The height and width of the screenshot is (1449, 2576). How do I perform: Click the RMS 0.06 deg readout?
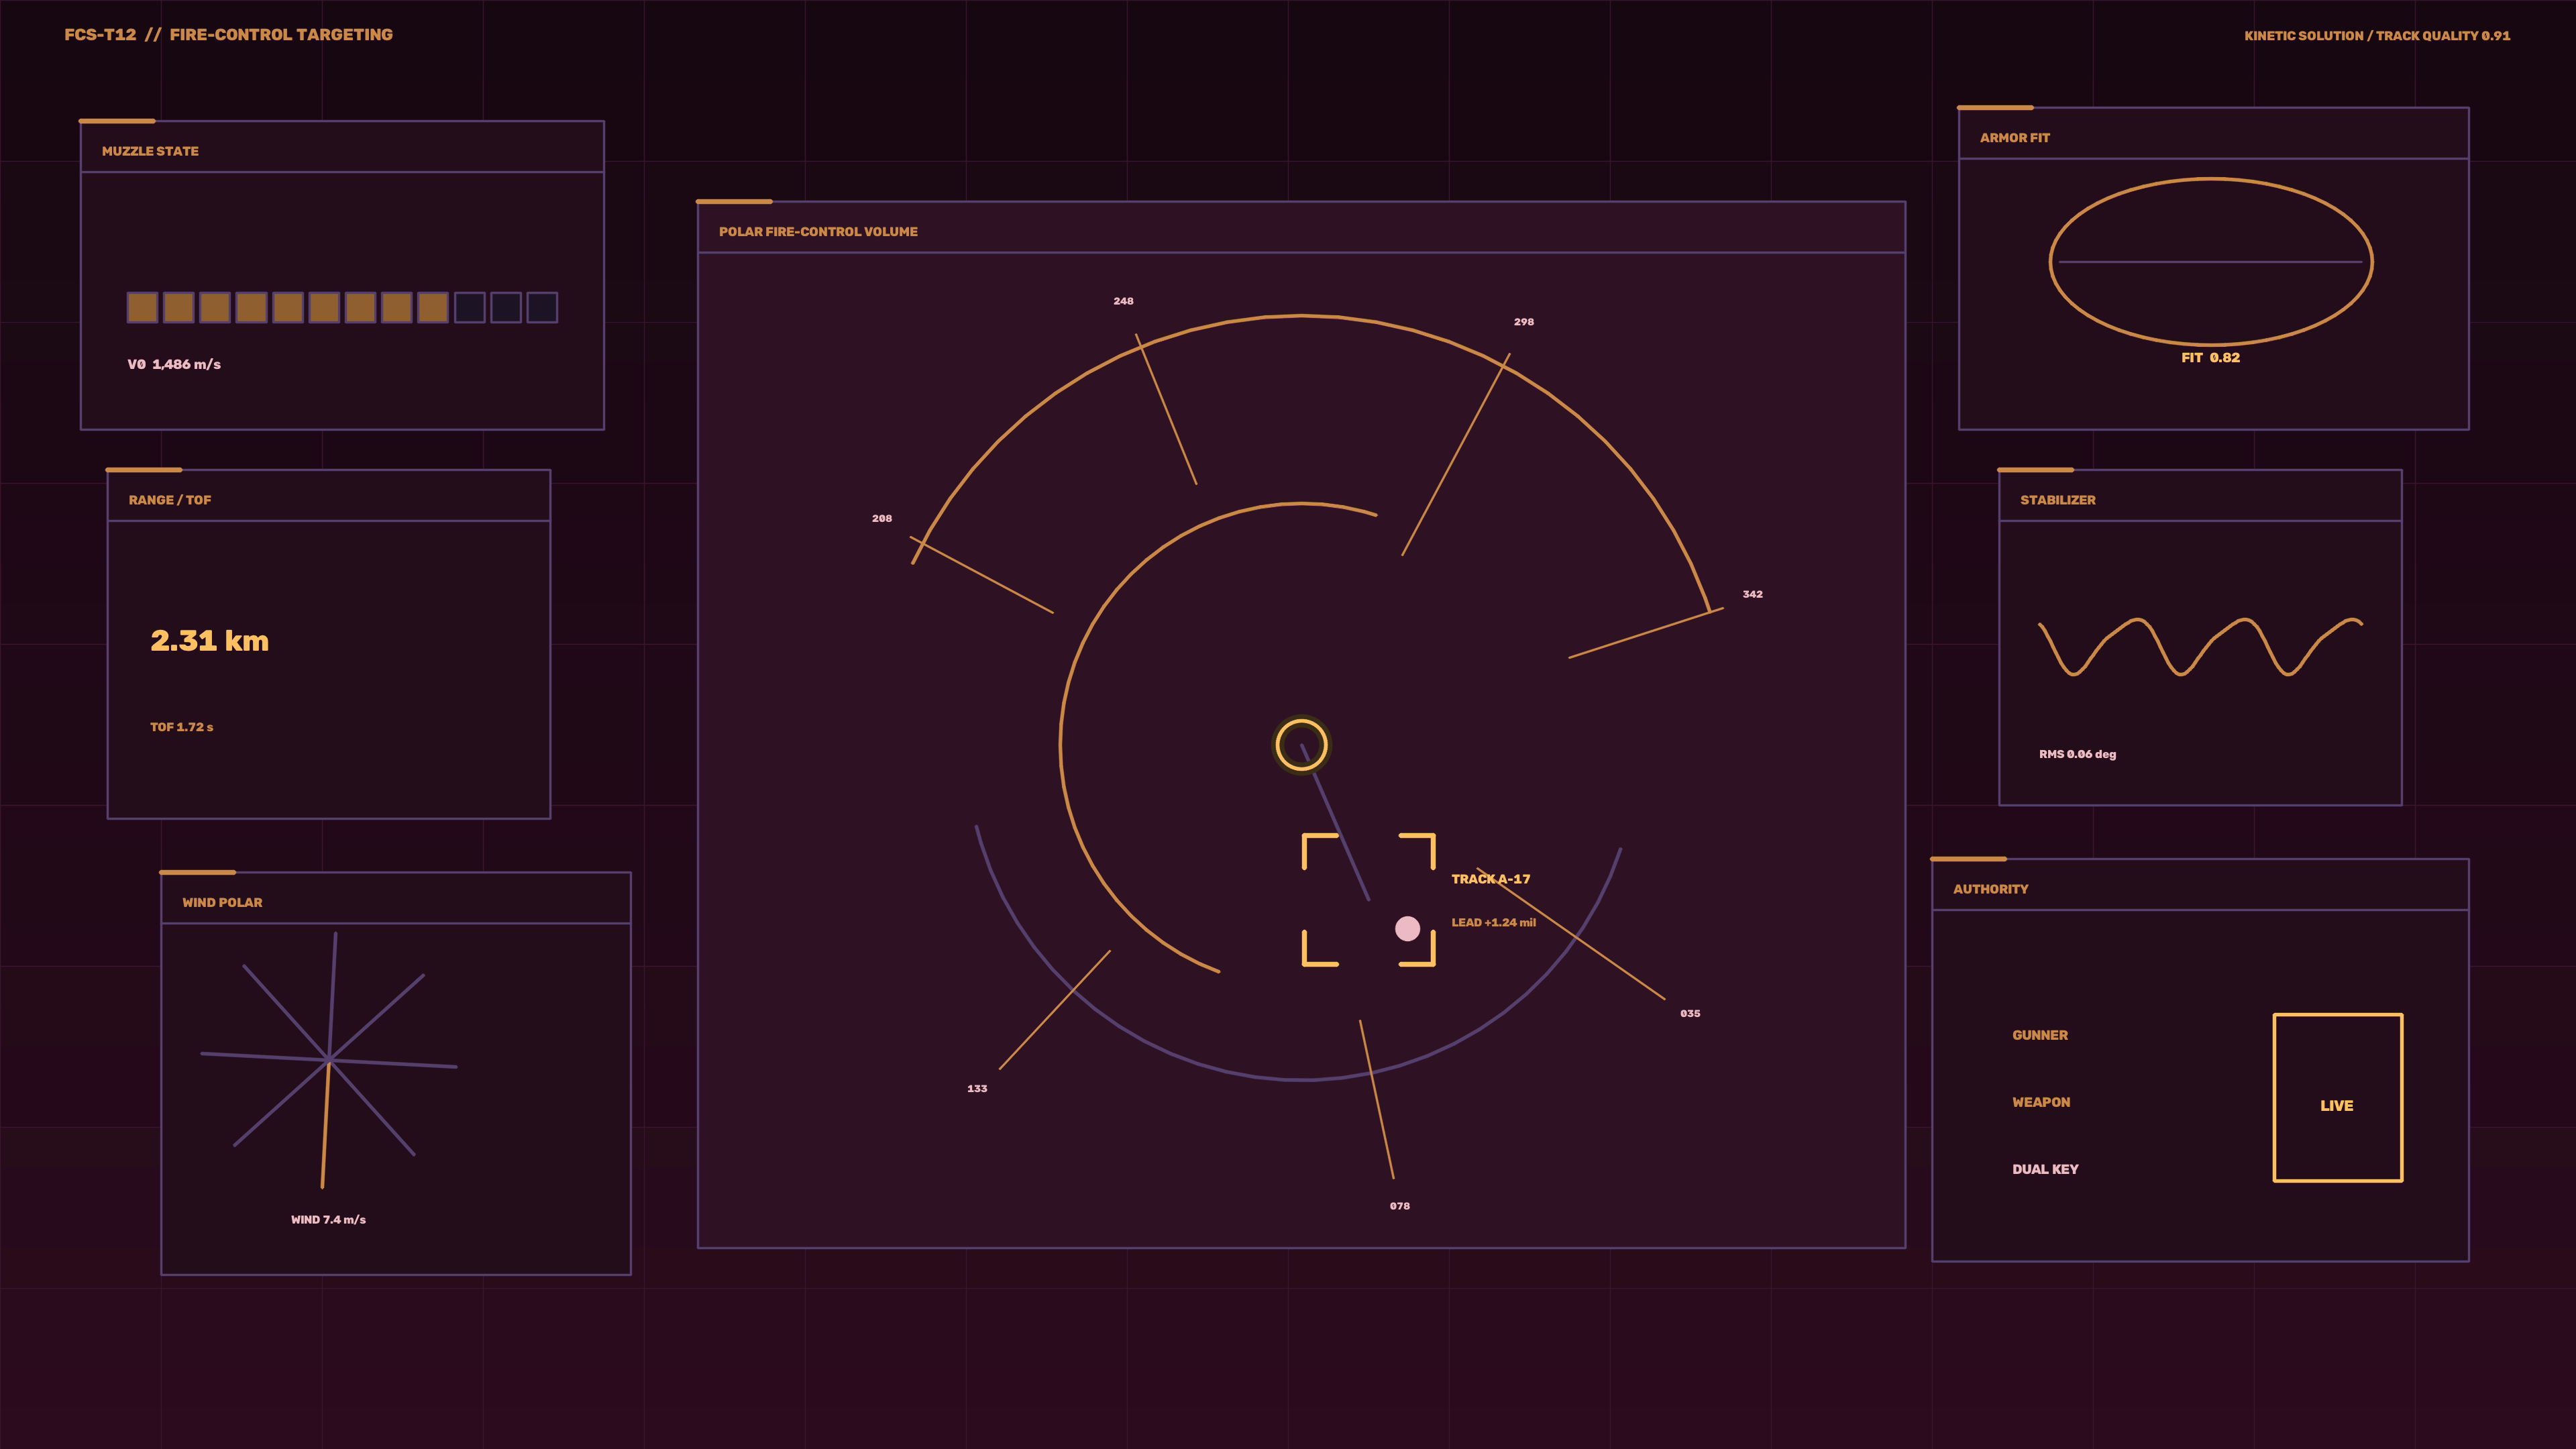point(2077,754)
